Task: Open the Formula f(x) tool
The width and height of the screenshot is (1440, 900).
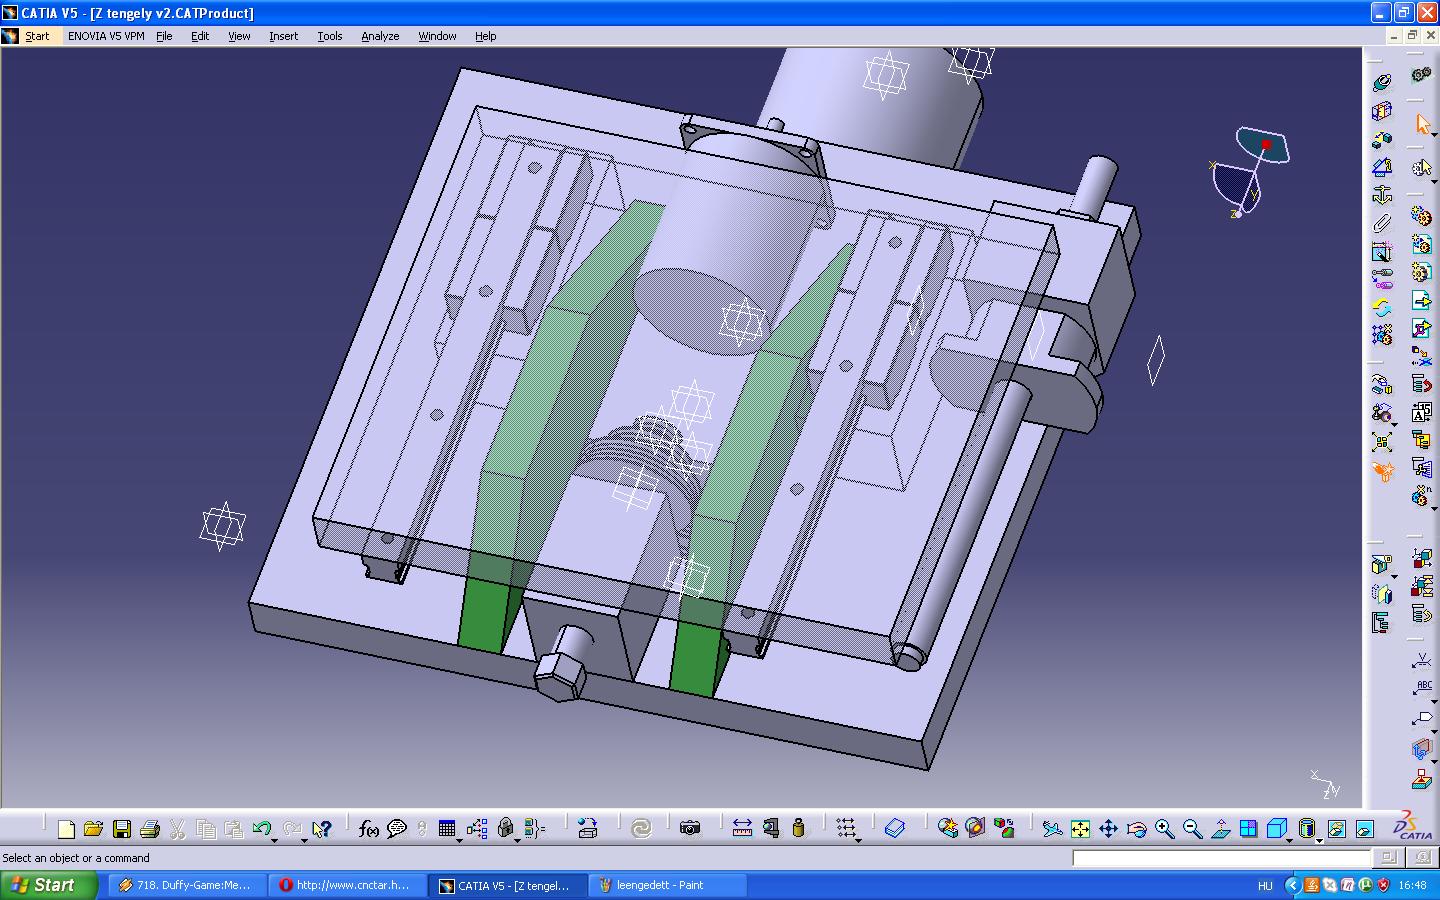Action: point(368,829)
